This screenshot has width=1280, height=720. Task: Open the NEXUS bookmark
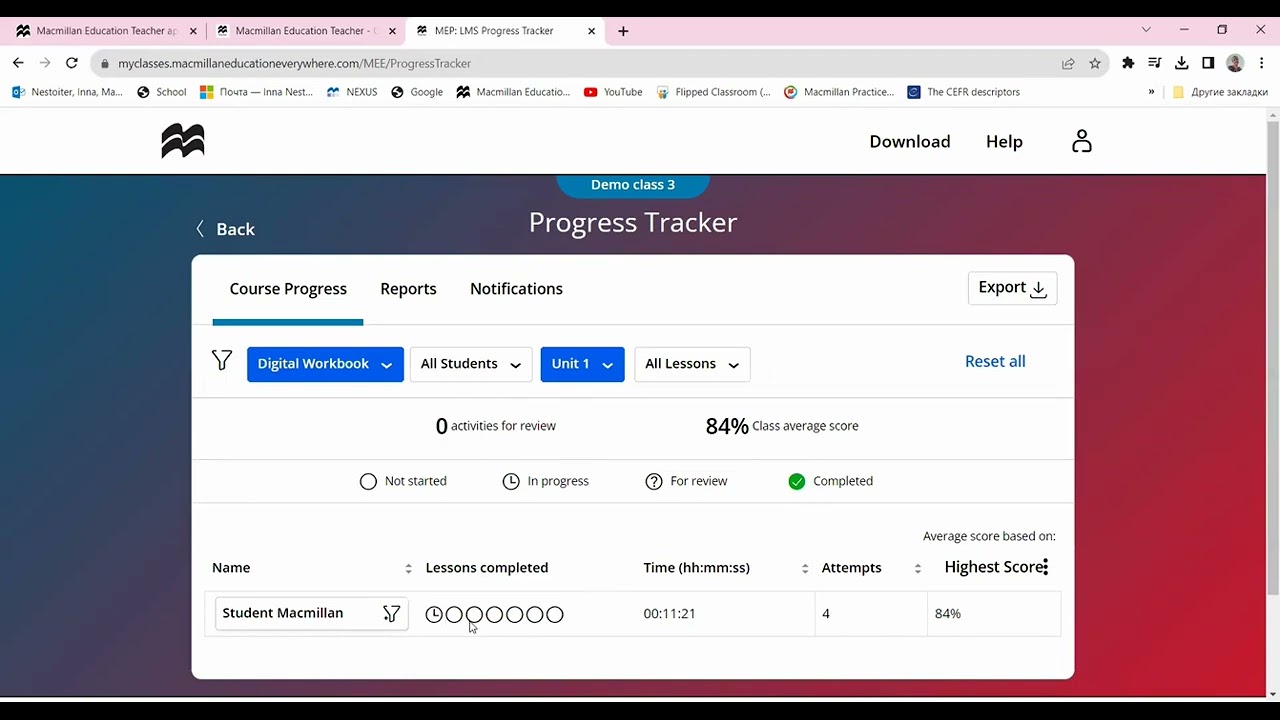352,92
